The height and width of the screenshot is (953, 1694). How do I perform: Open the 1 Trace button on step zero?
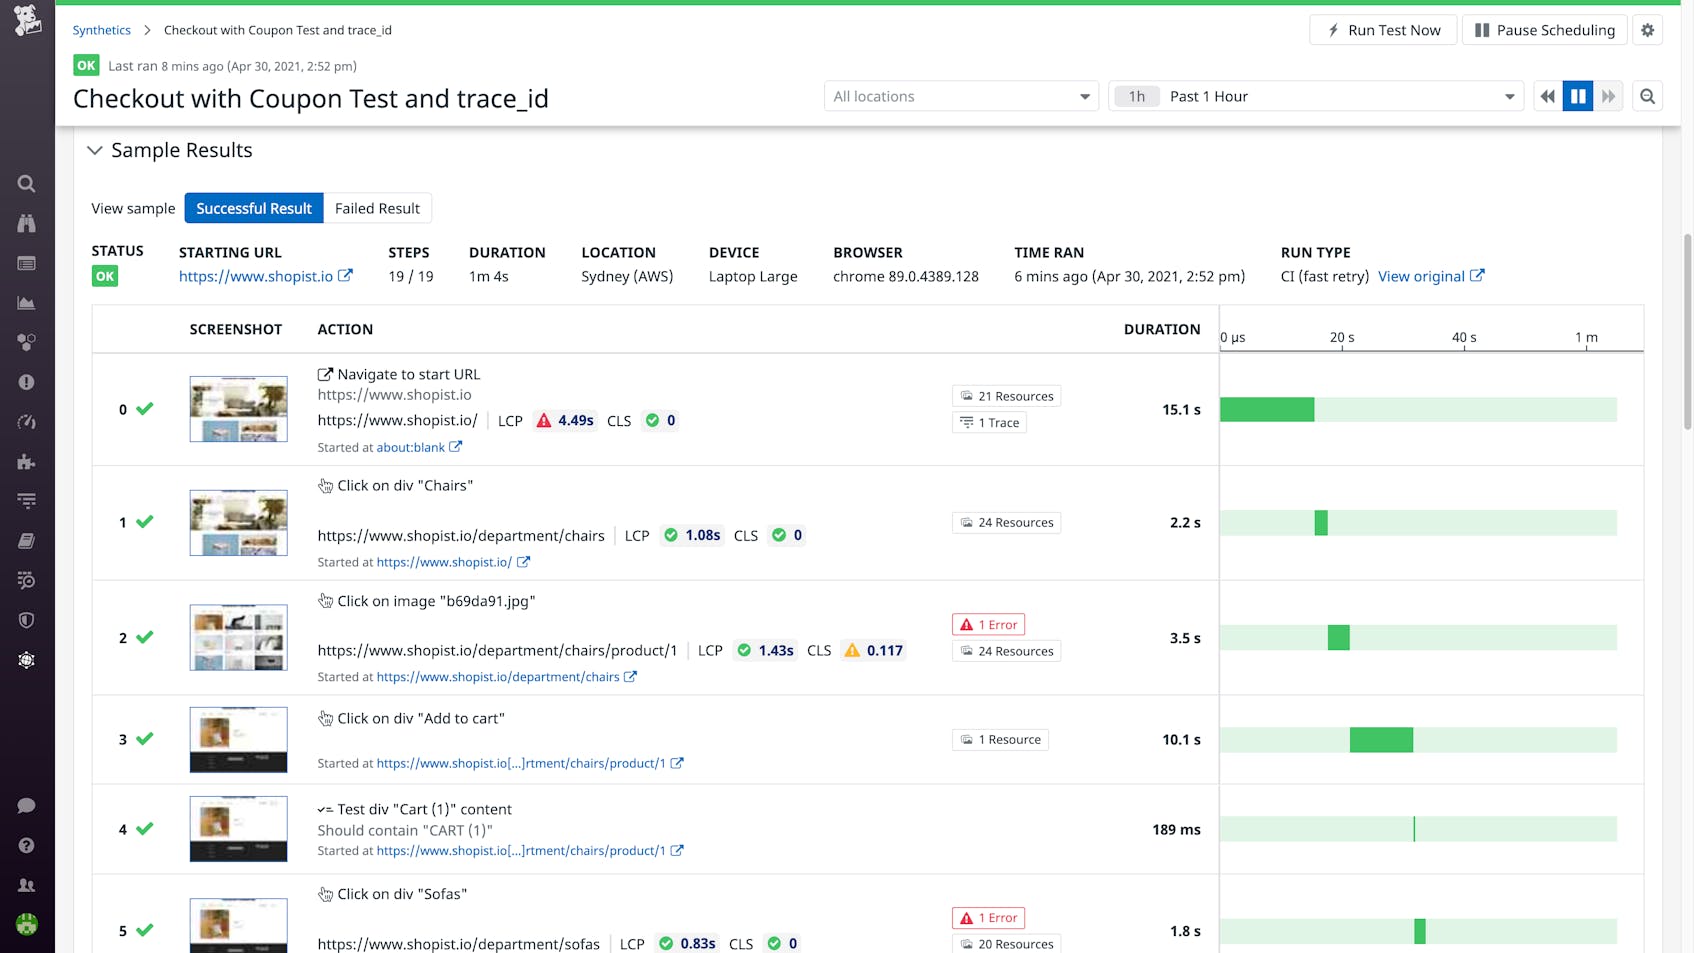pyautogui.click(x=988, y=422)
